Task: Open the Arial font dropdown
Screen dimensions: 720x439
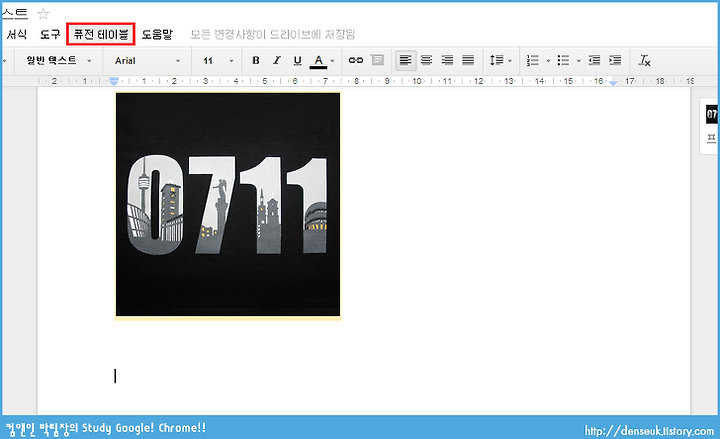Action: (147, 61)
